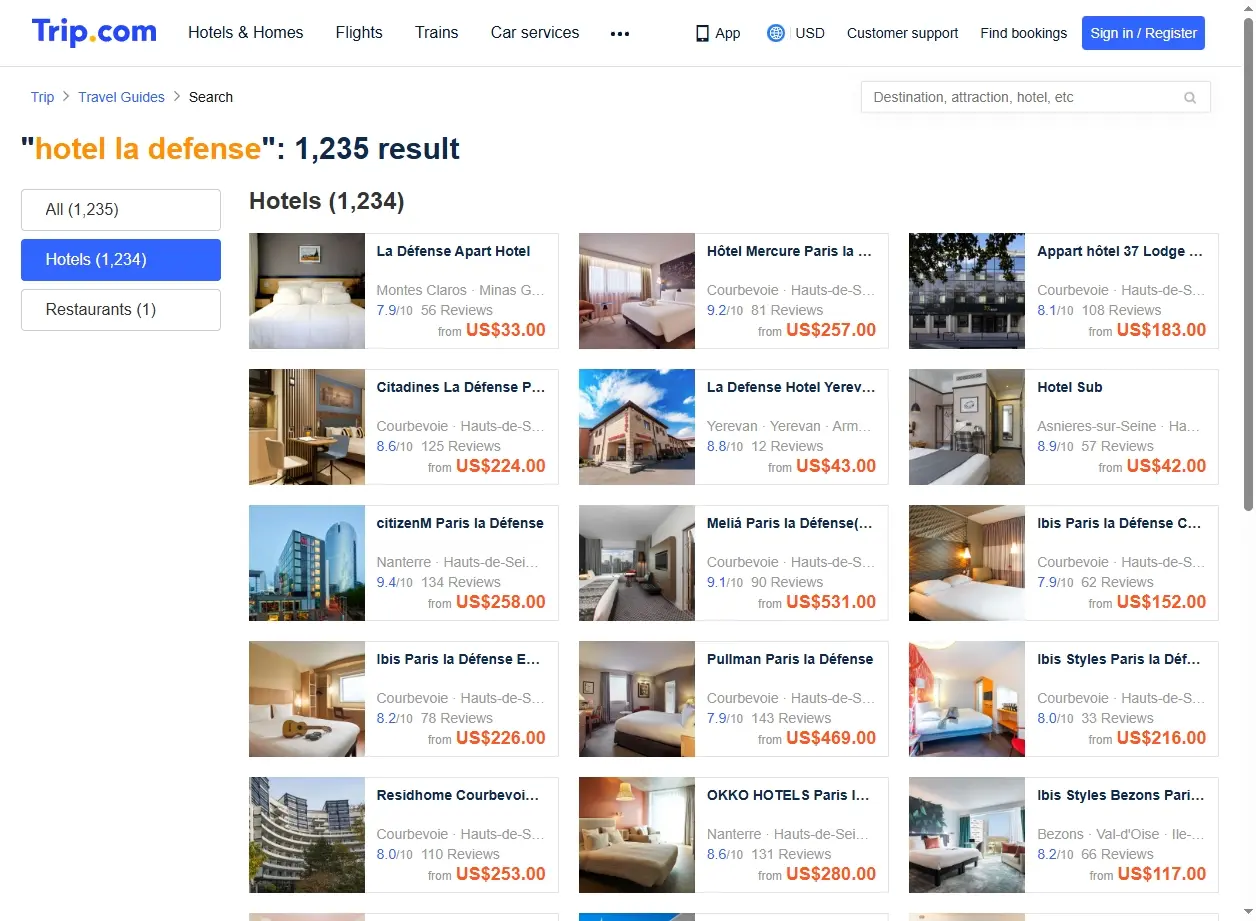This screenshot has width=1256, height=921.
Task: Open OKKO HOTELS Paris room photo
Action: [x=637, y=835]
